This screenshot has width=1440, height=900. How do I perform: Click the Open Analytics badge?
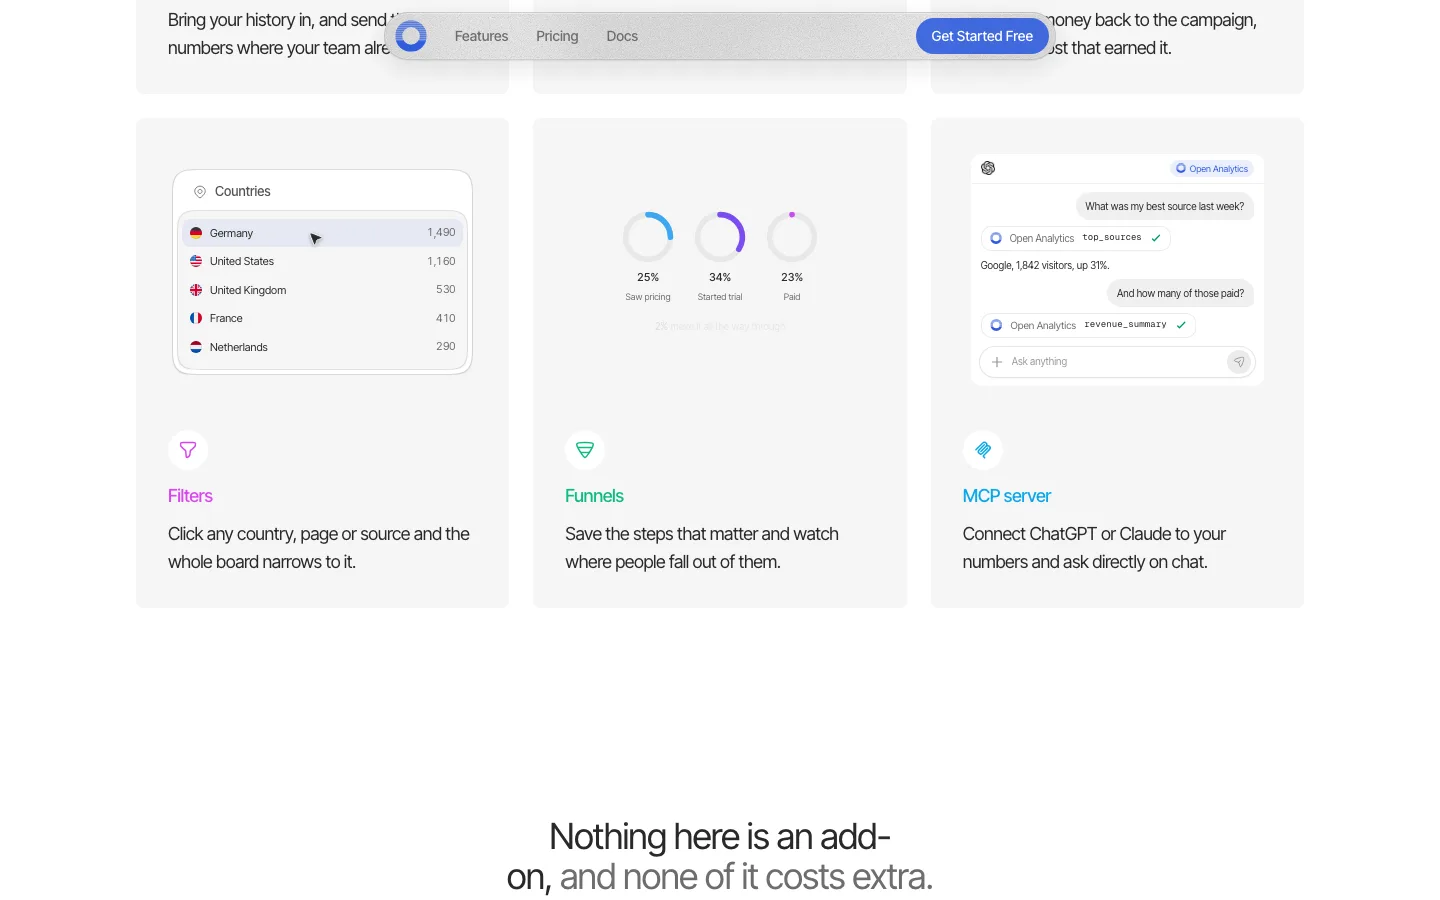[x=1212, y=169]
